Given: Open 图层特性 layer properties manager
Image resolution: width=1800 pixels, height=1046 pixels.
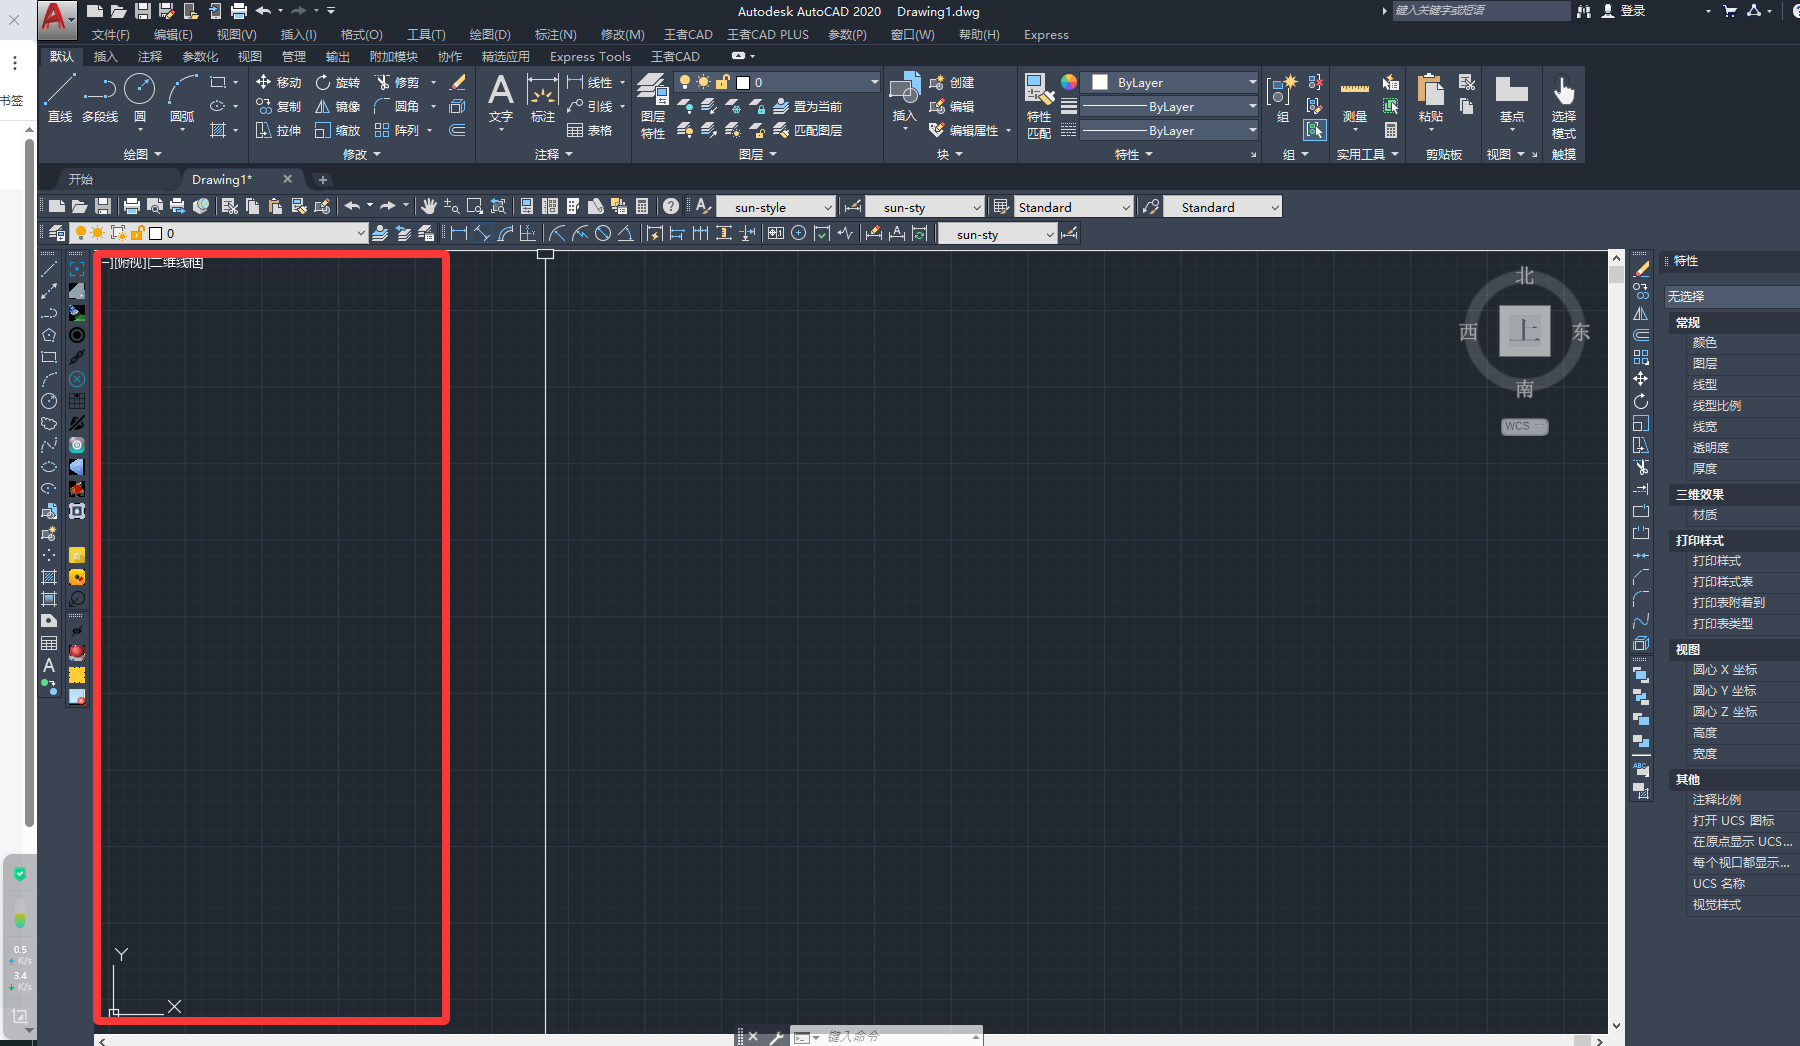Looking at the screenshot, I should [x=653, y=105].
